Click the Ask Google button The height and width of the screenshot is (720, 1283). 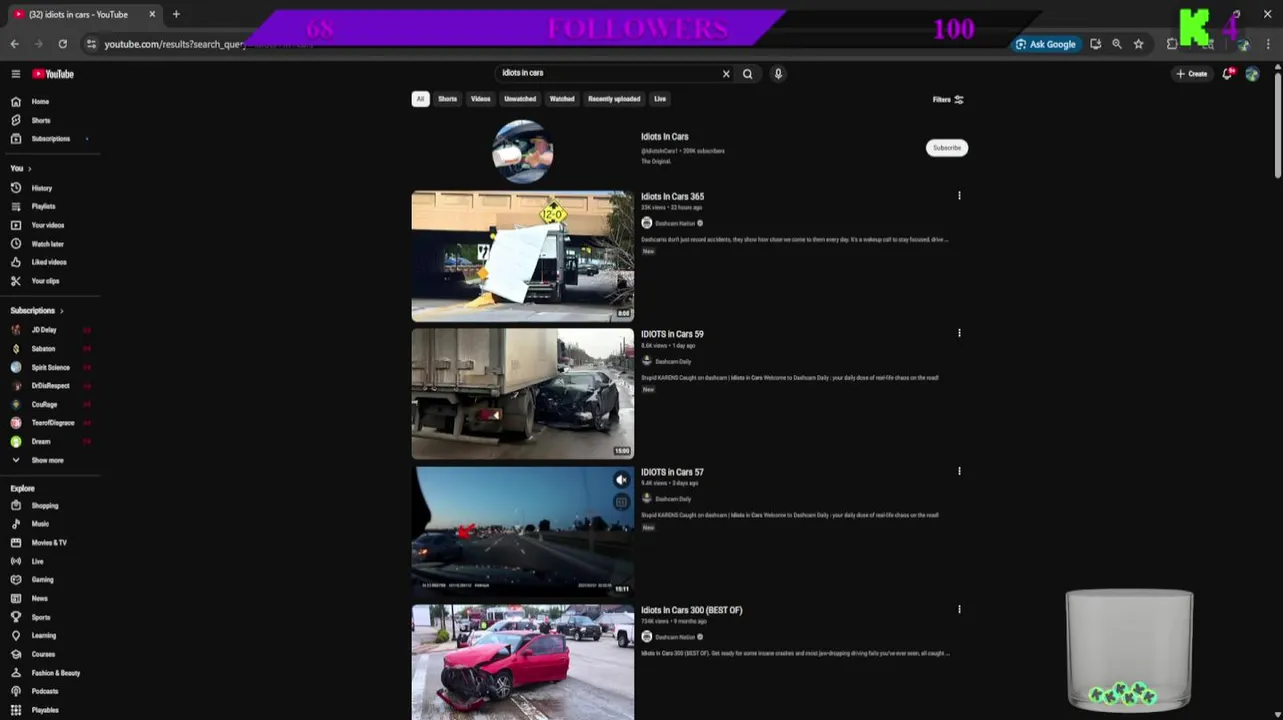[1046, 44]
